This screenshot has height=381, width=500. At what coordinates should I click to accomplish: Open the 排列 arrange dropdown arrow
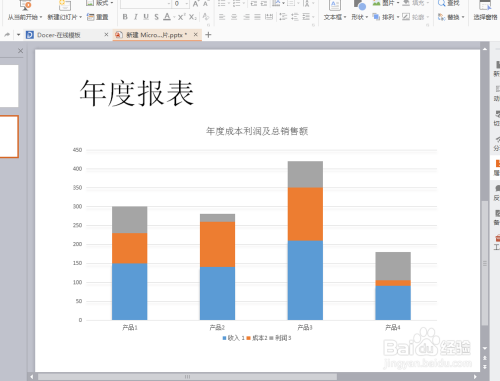click(398, 17)
